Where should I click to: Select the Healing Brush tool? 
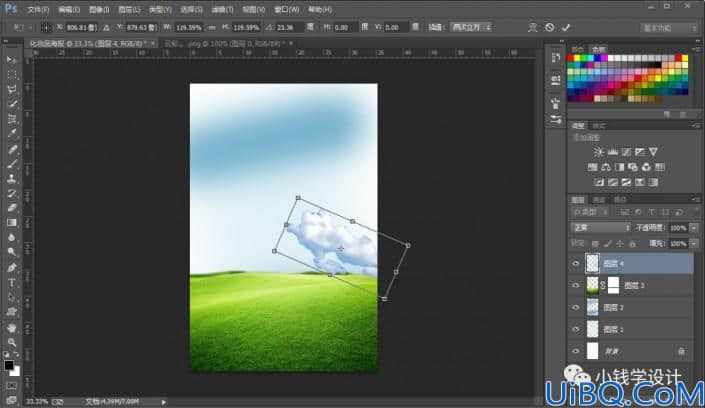11,149
